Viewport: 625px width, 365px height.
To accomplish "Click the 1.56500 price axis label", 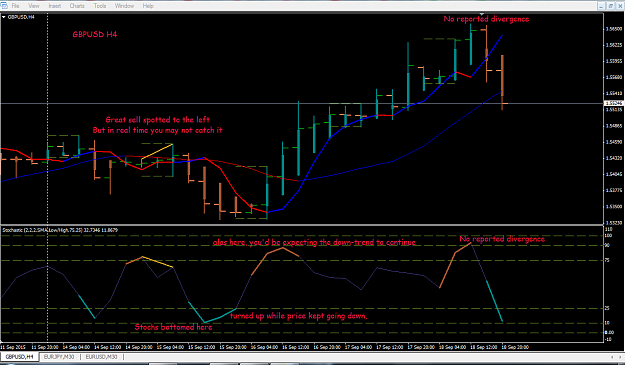I will coord(613,29).
